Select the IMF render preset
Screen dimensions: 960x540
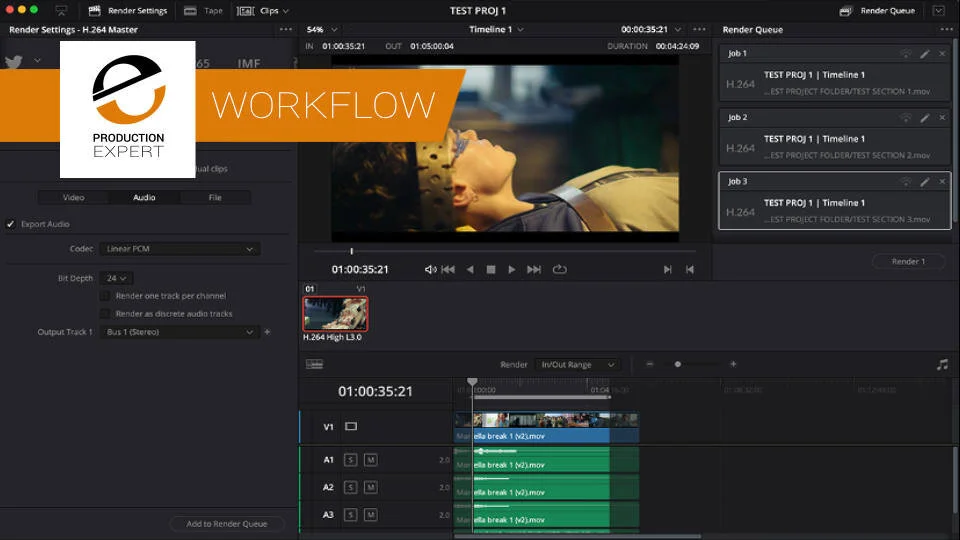(249, 63)
